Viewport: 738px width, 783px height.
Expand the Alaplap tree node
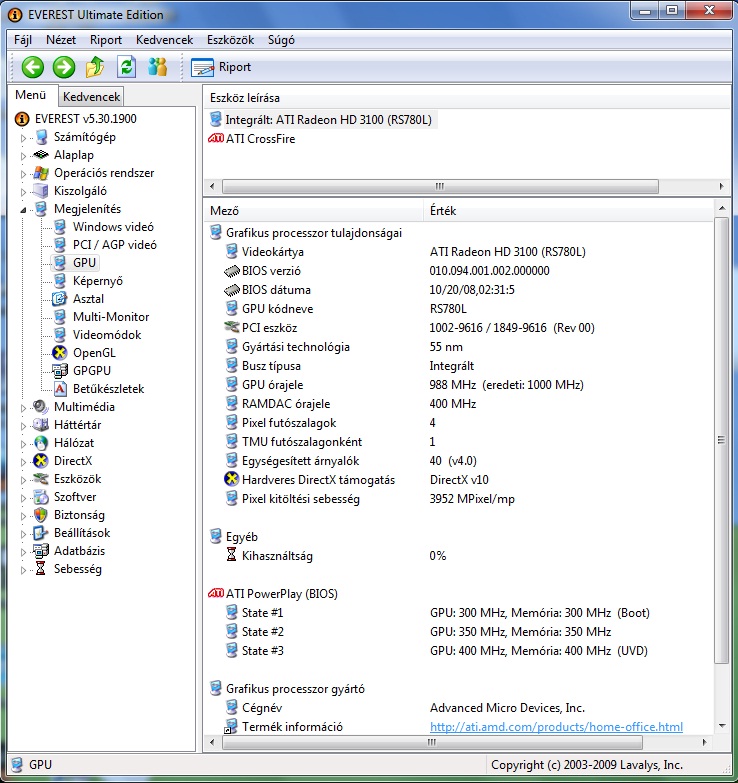coord(23,156)
